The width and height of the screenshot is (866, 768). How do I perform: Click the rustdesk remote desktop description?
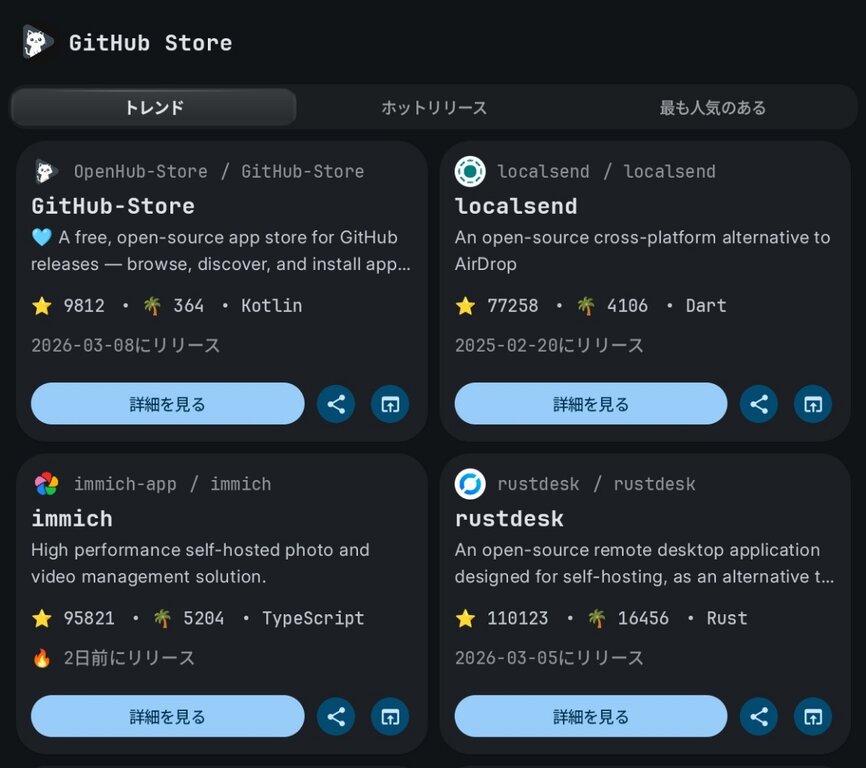[x=645, y=563]
